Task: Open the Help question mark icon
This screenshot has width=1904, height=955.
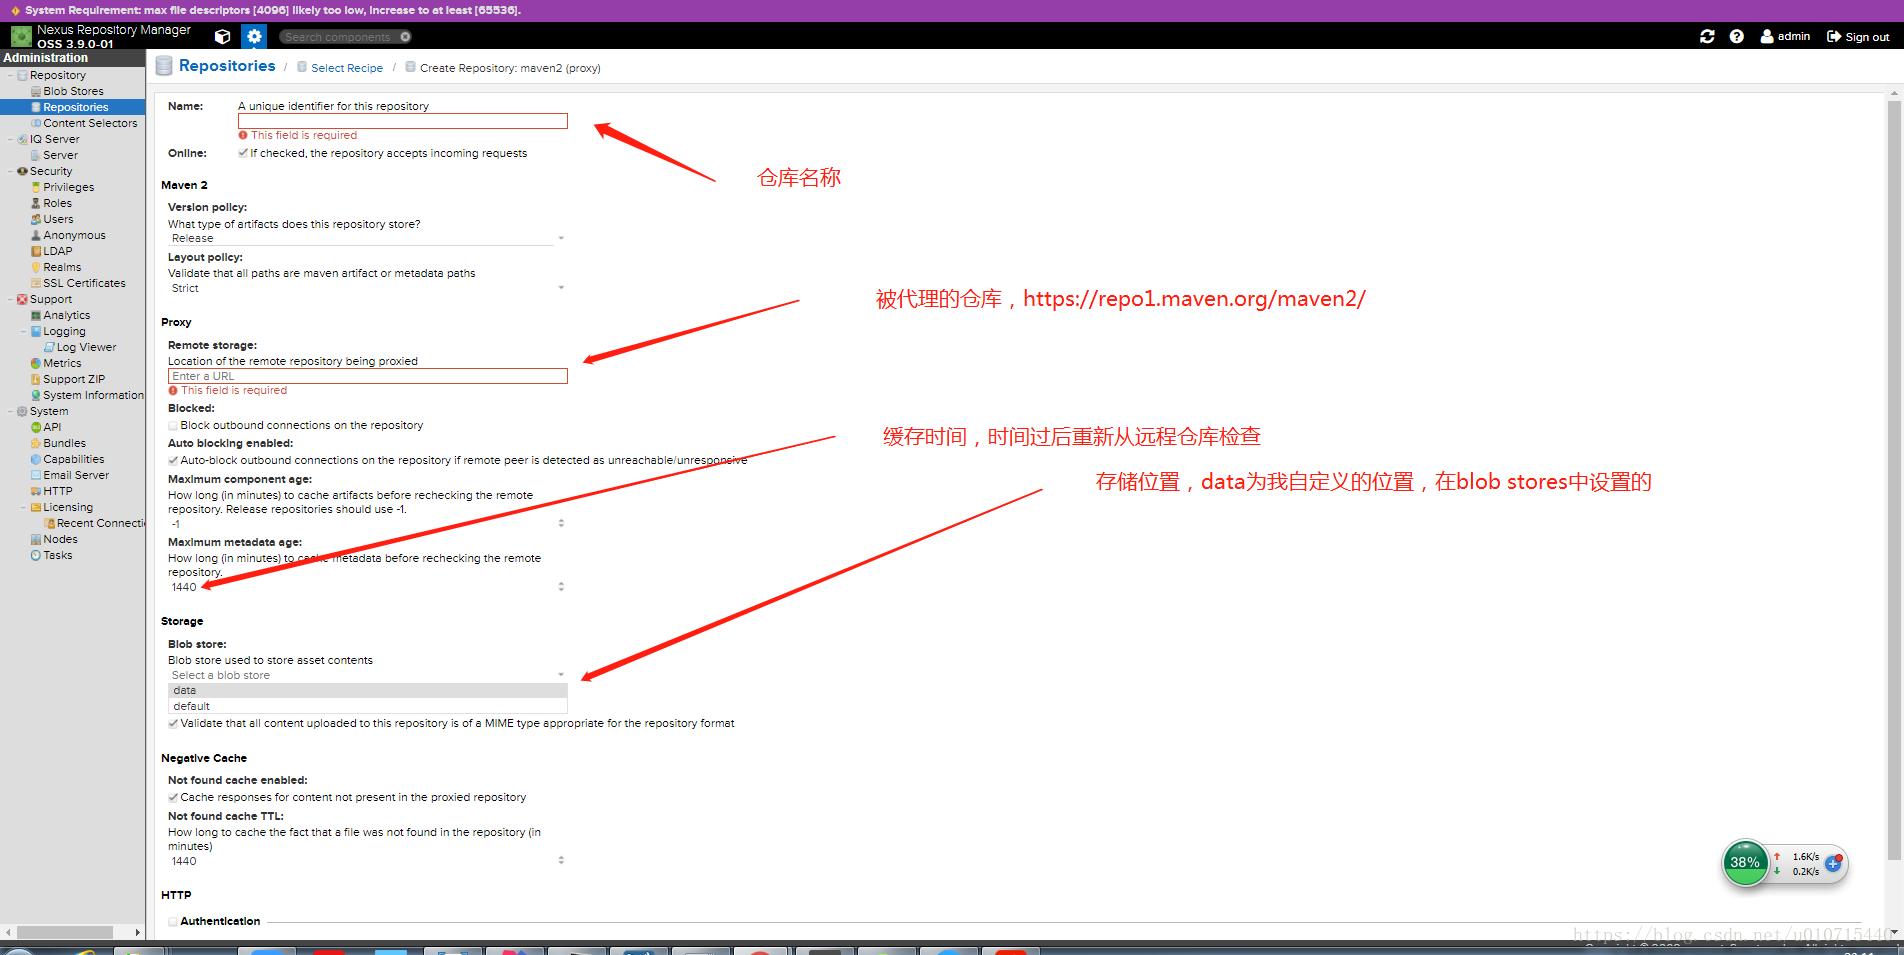Action: (x=1737, y=37)
